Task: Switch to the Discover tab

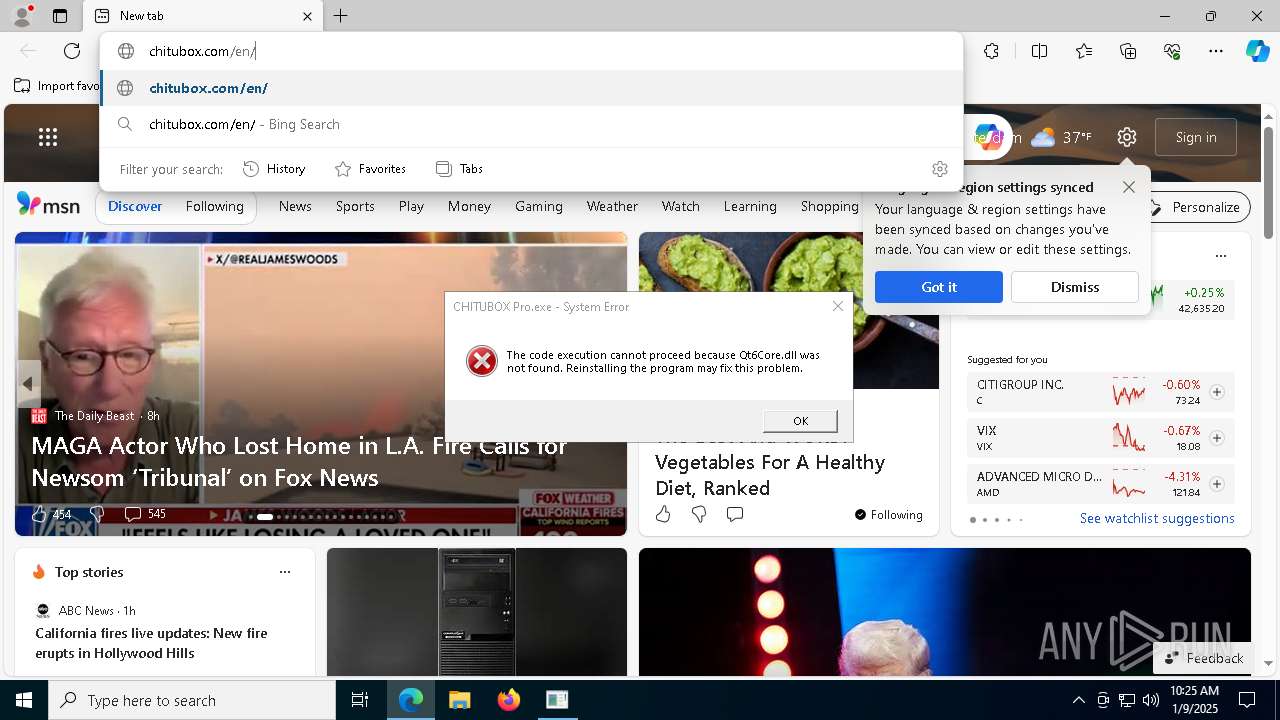Action: 135,206
